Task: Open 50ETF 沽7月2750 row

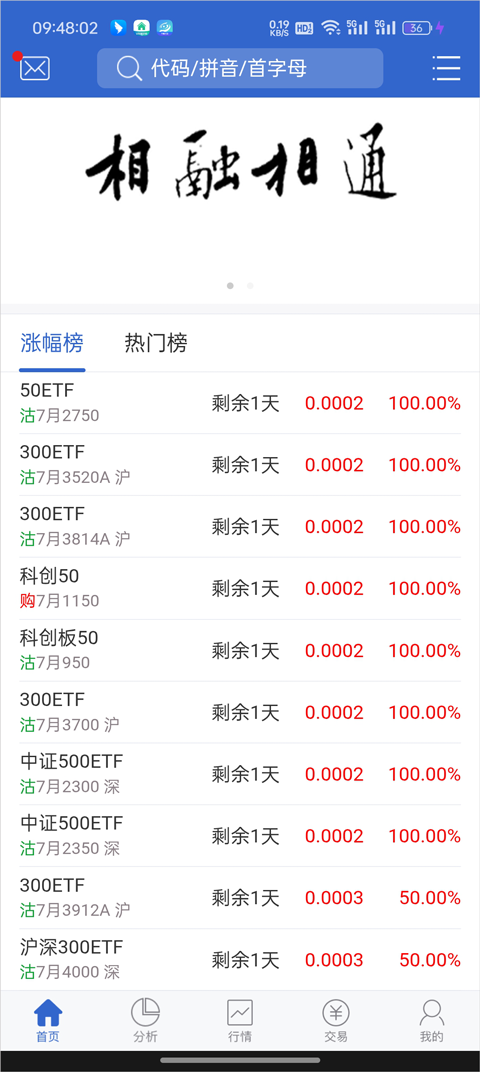Action: (240, 403)
